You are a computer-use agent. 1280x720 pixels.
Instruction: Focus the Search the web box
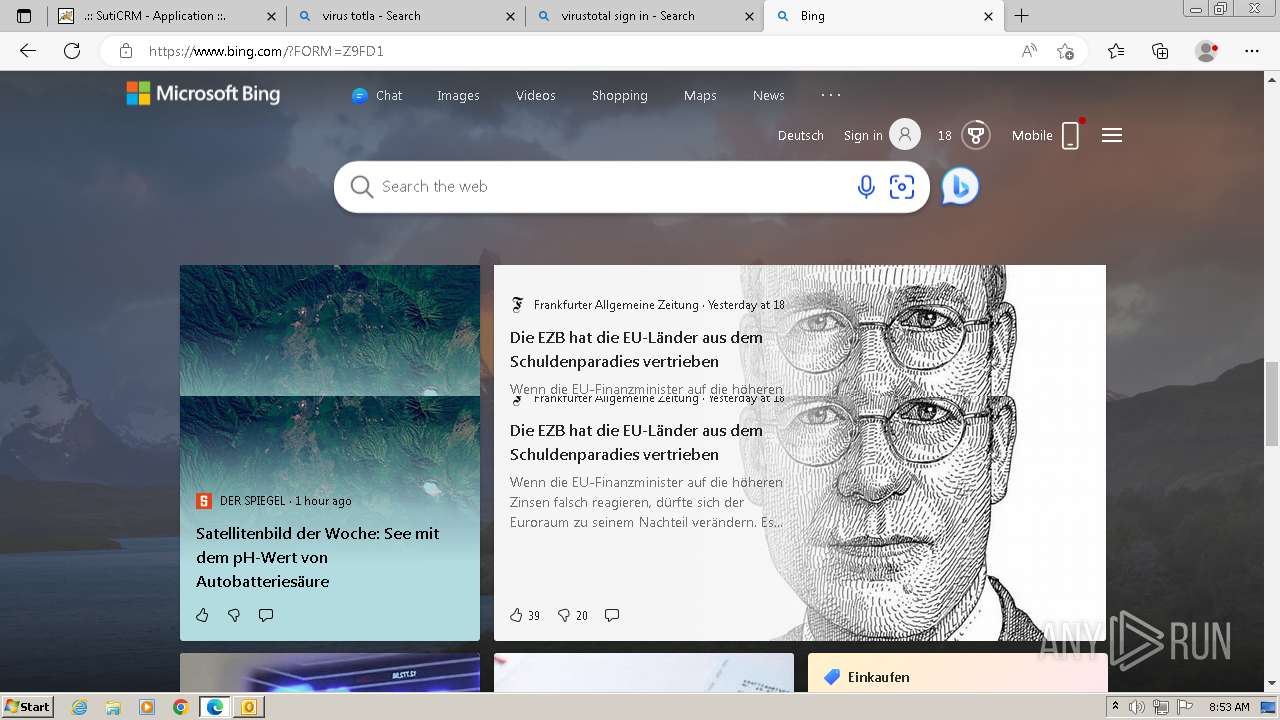pos(615,187)
